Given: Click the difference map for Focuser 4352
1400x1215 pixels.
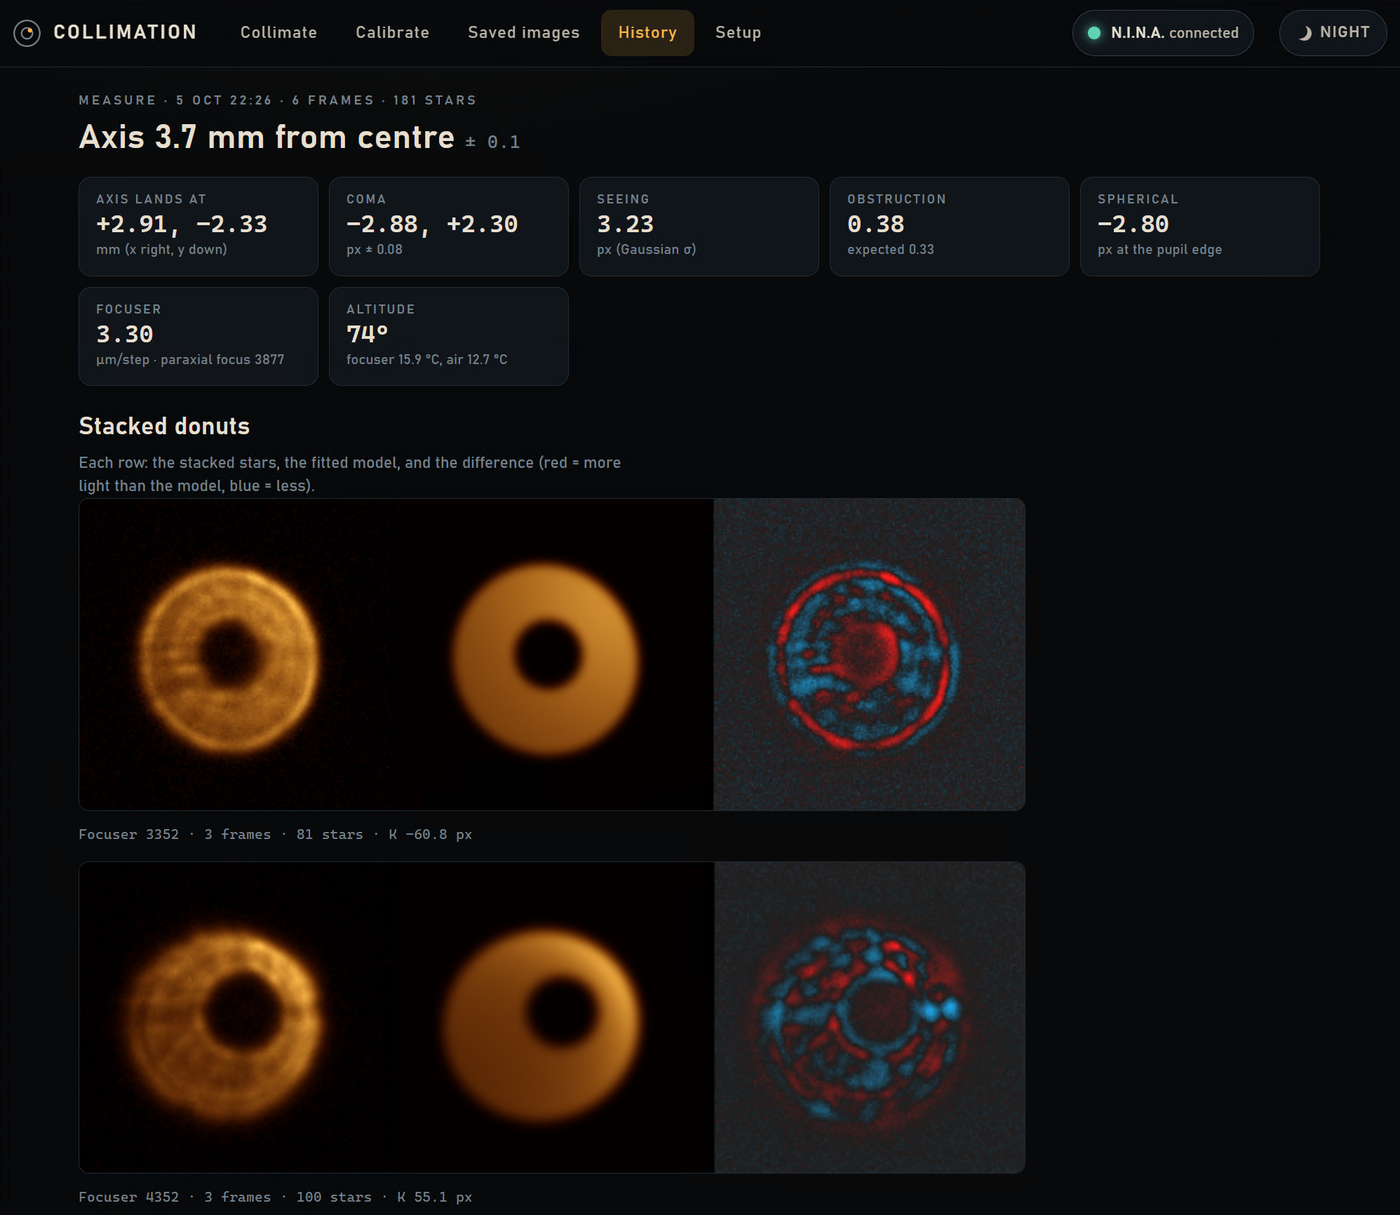Looking at the screenshot, I should click(869, 1017).
